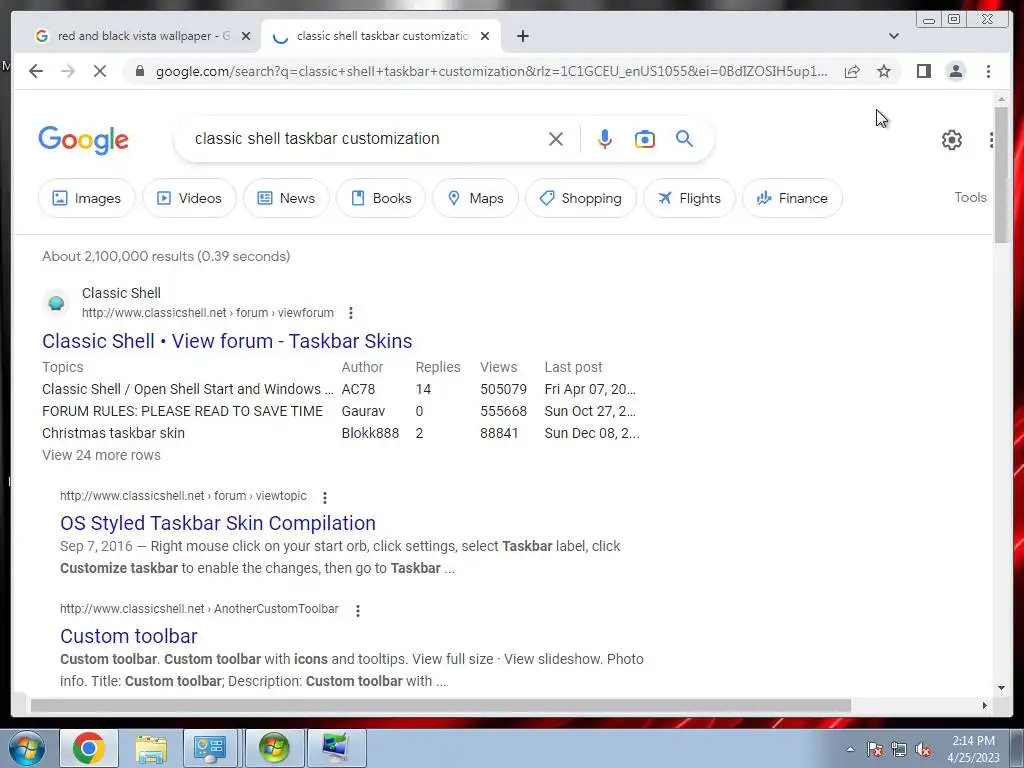Filter results by Books
This screenshot has height=768, width=1024.
coord(381,198)
